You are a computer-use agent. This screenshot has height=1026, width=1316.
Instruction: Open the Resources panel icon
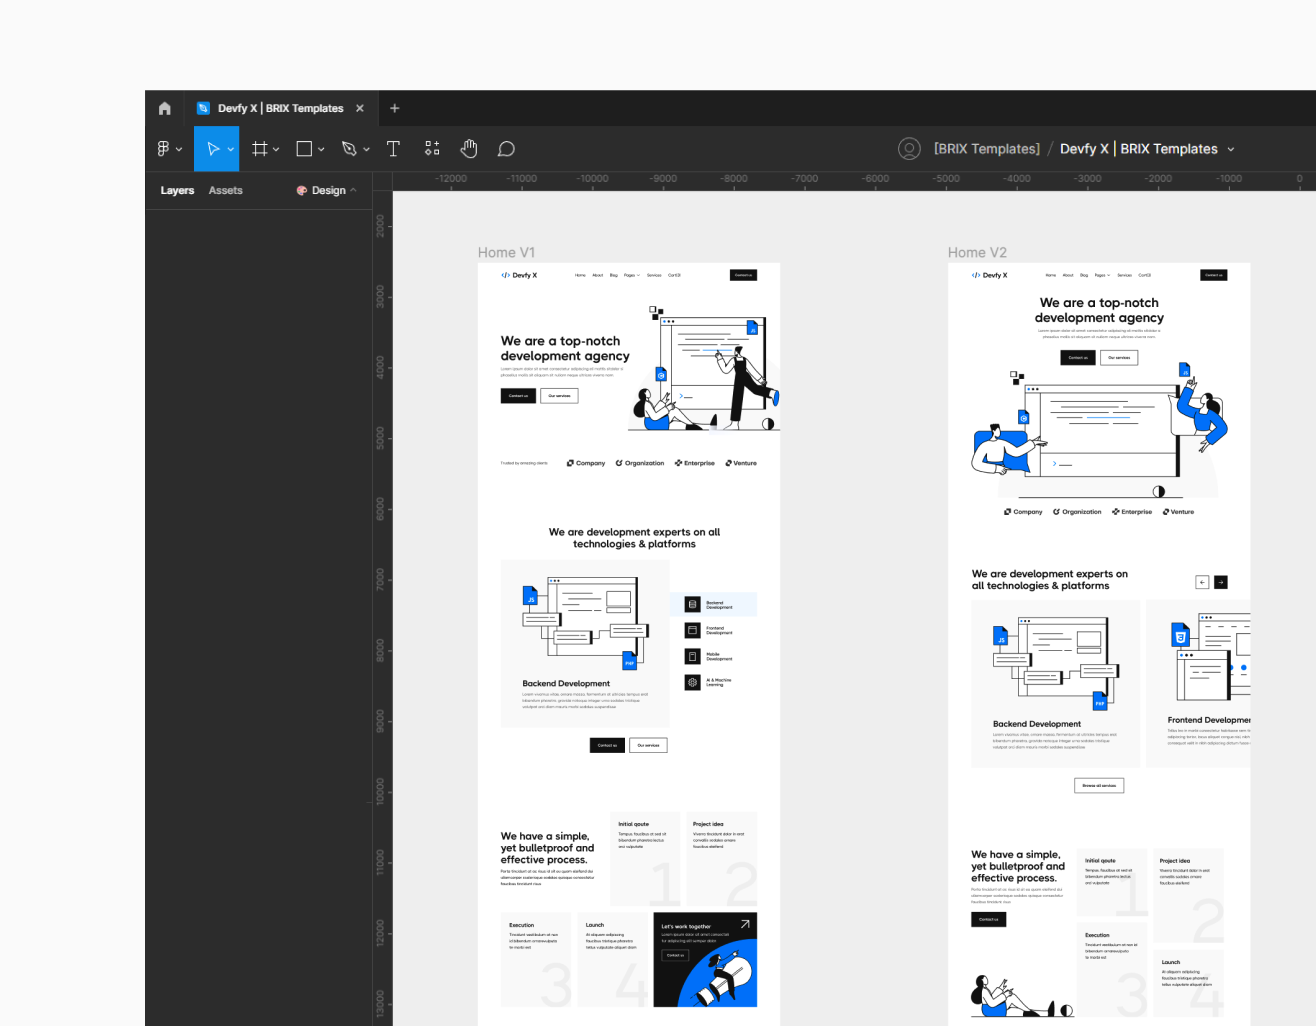pyautogui.click(x=431, y=148)
